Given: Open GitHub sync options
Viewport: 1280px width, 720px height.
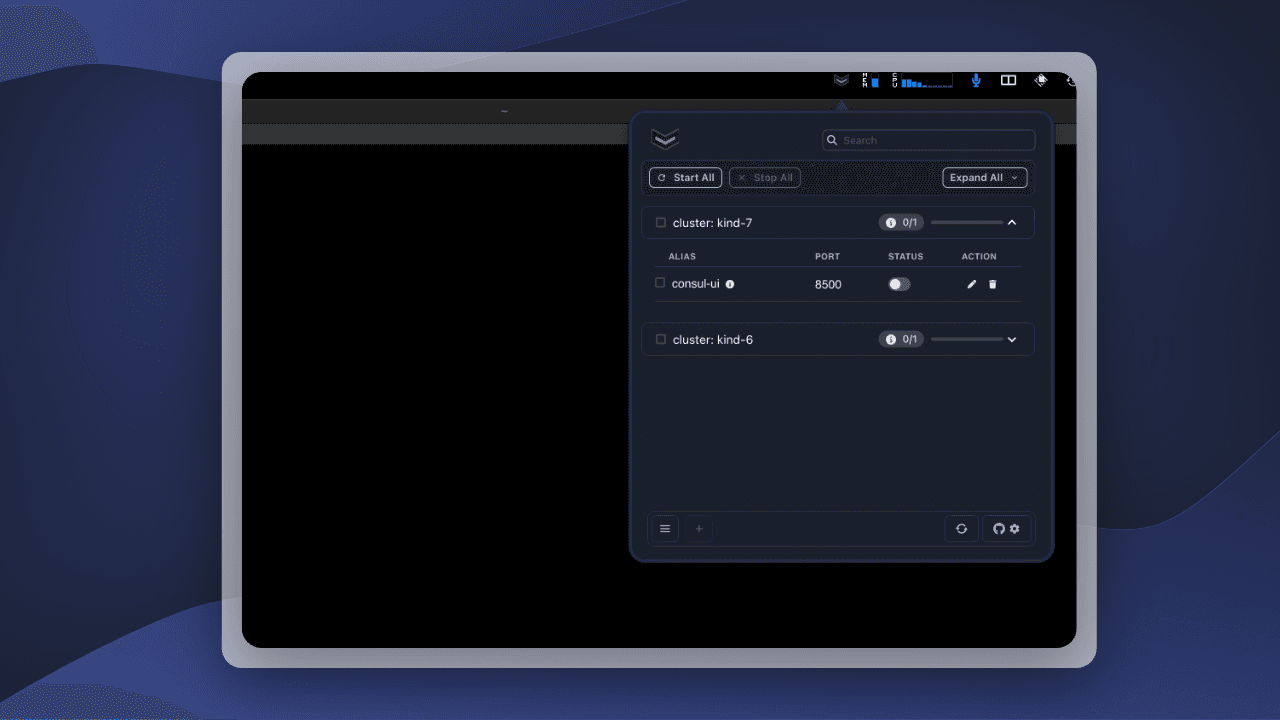Looking at the screenshot, I should pyautogui.click(x=999, y=528).
